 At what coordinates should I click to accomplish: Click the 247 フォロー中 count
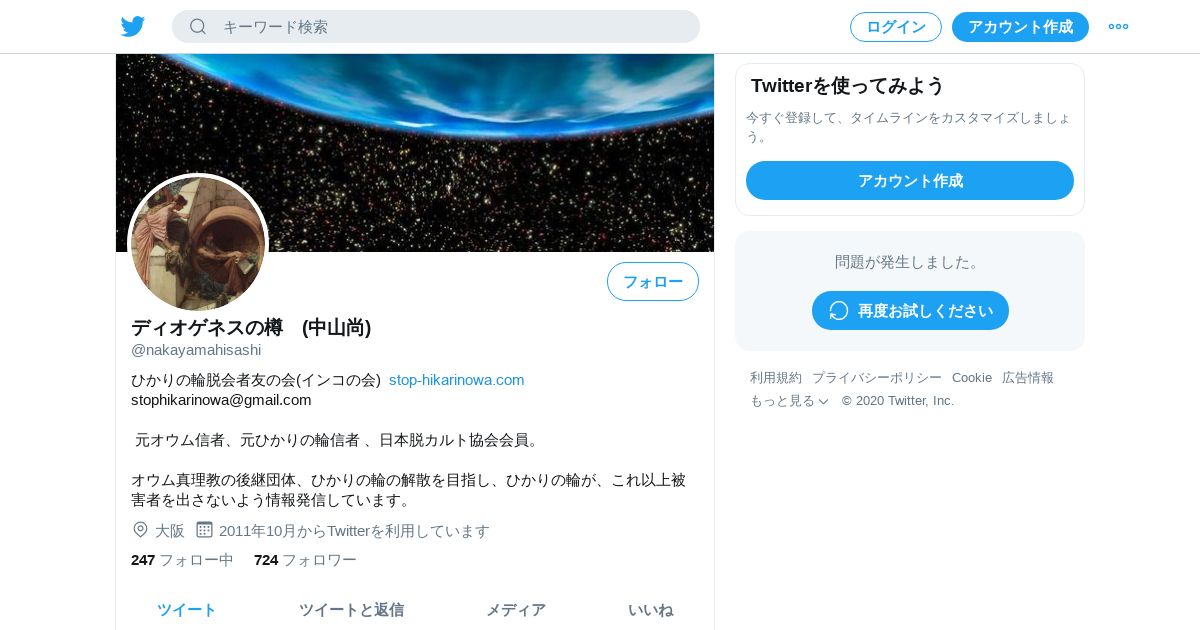pyautogui.click(x=182, y=560)
